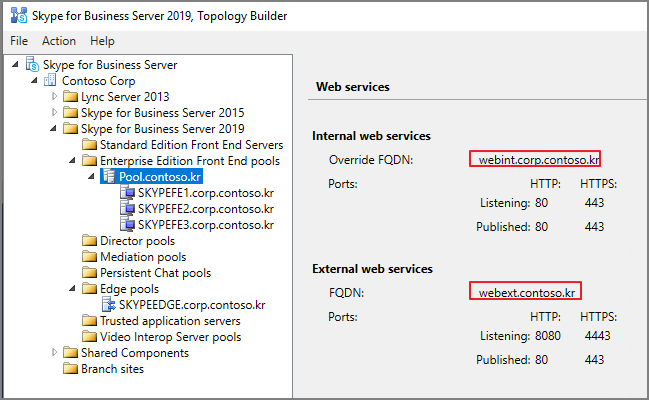Screen dimensions: 649x400
Task: Click the Standard Edition Front End Servers folder icon
Action: pos(89,145)
